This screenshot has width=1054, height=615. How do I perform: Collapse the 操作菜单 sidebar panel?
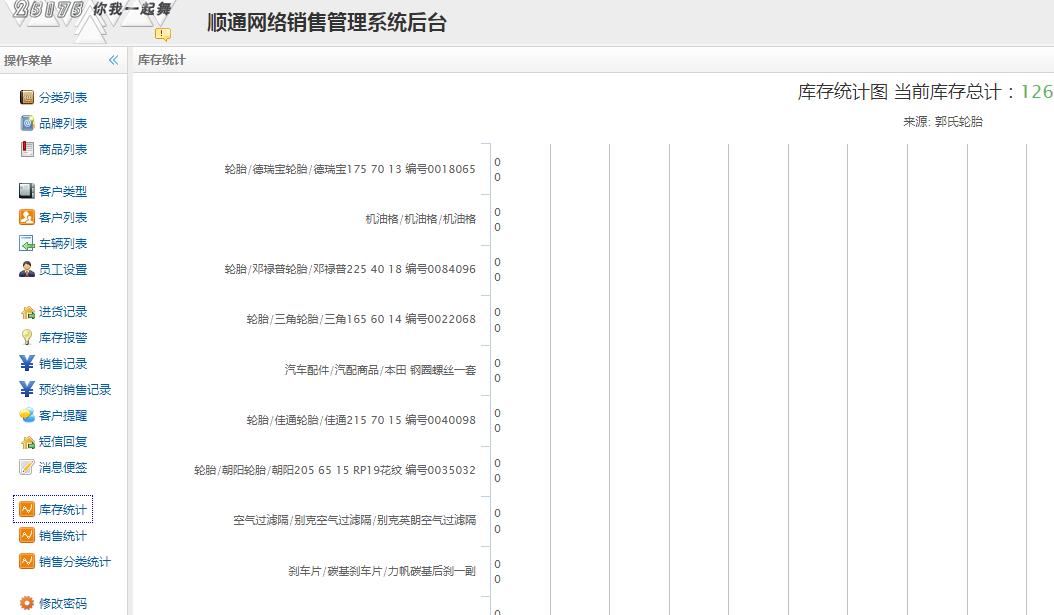click(x=113, y=61)
